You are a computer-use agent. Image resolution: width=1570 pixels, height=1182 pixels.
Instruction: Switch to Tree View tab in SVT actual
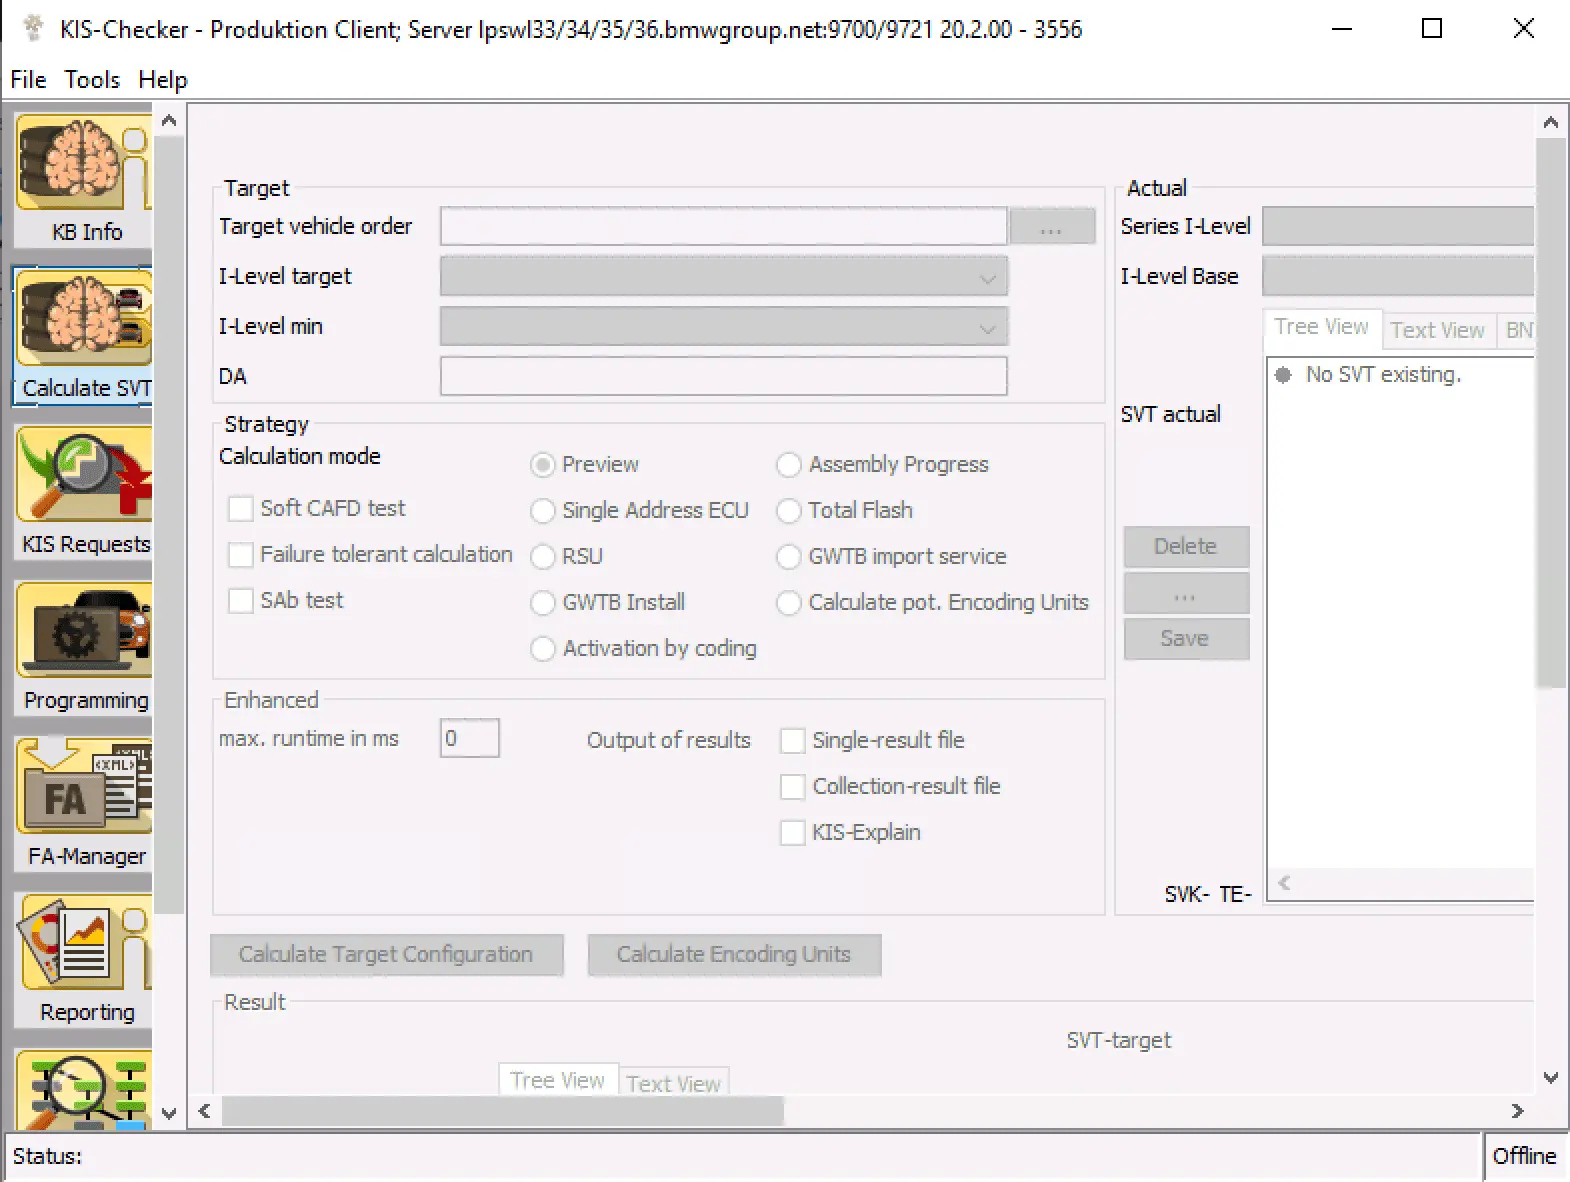click(1322, 327)
